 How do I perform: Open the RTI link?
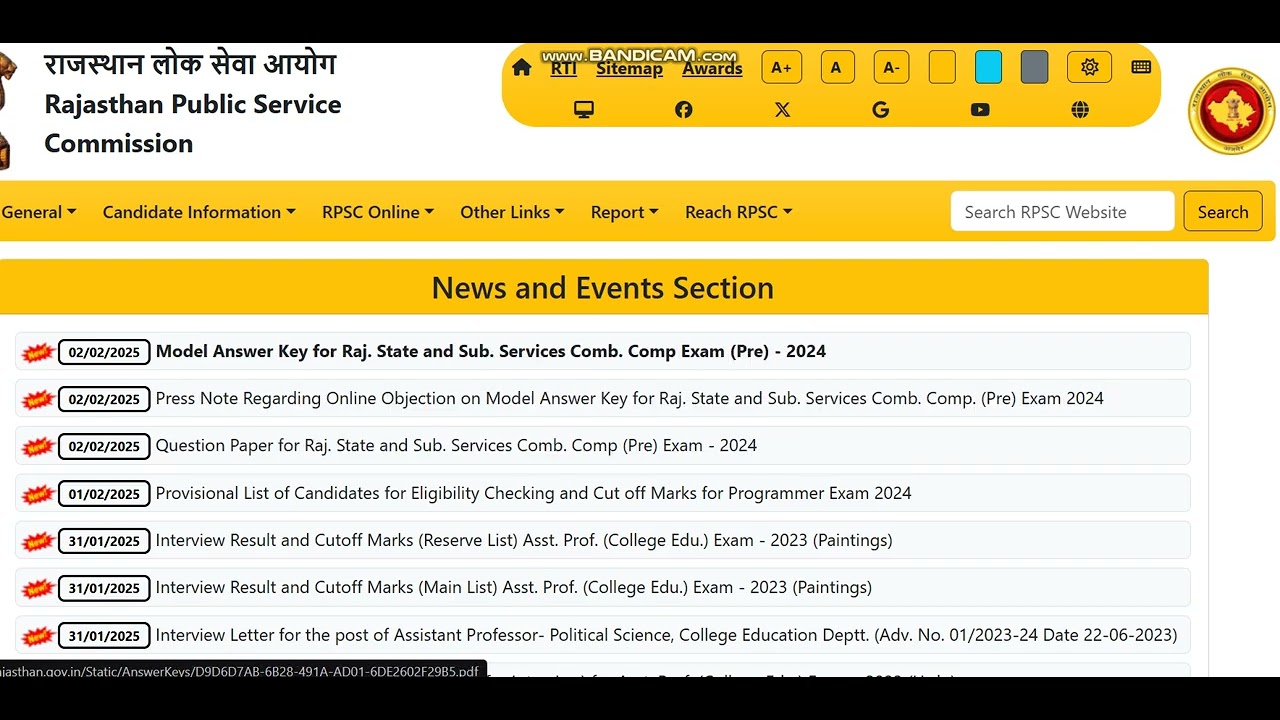tap(564, 68)
